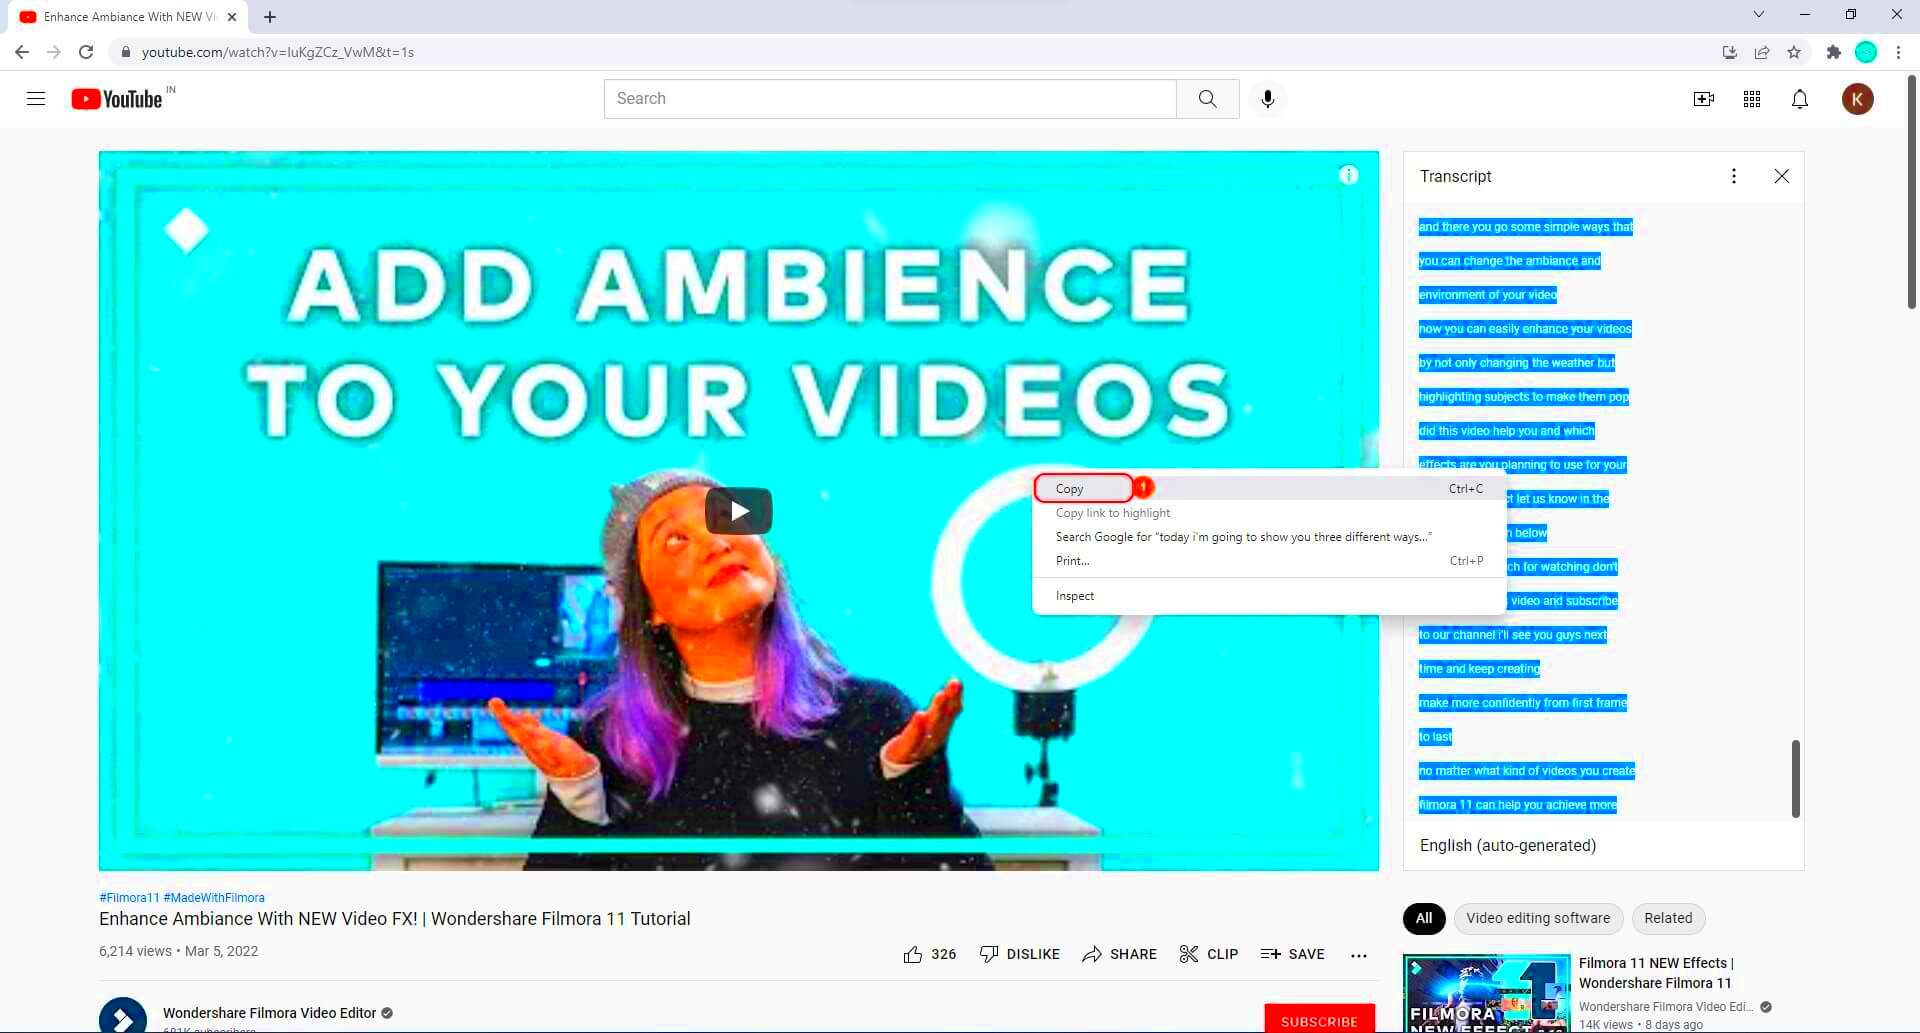Viewport: 1920px width, 1033px height.
Task: Click transcript line 'highlighting subjects to make them pop'
Action: point(1524,397)
